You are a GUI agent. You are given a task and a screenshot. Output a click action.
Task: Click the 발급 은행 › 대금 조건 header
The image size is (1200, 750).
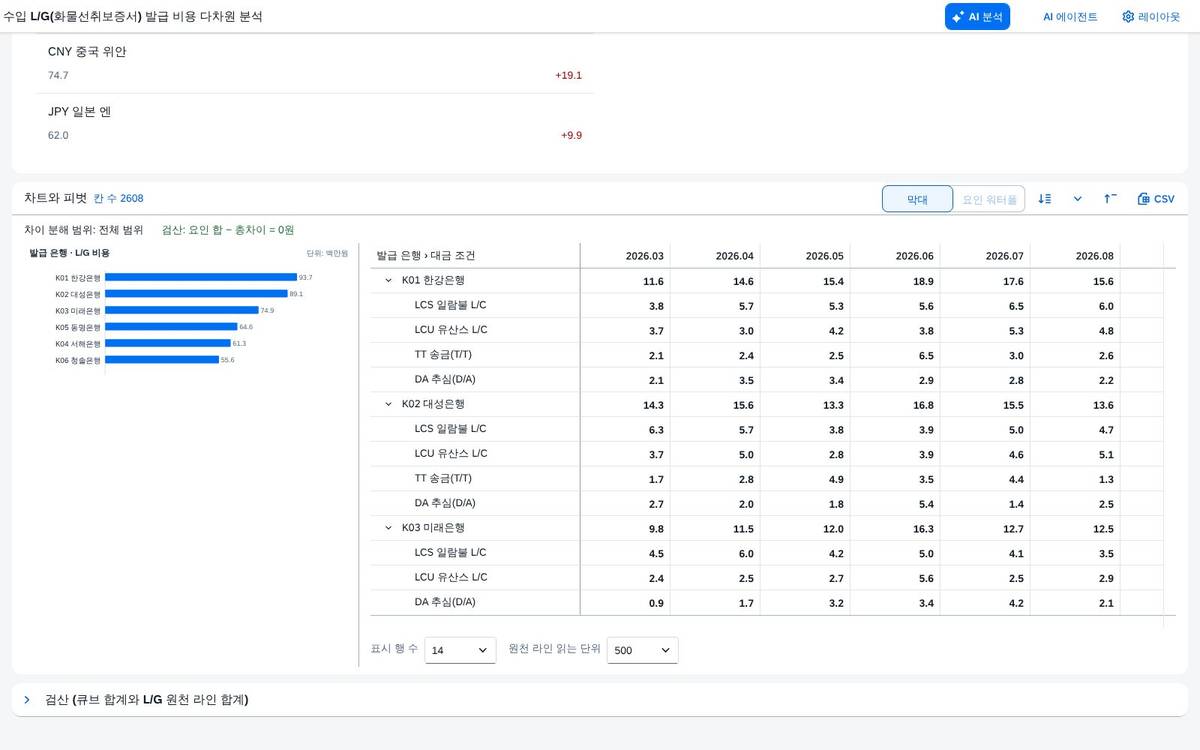pyautogui.click(x=475, y=256)
